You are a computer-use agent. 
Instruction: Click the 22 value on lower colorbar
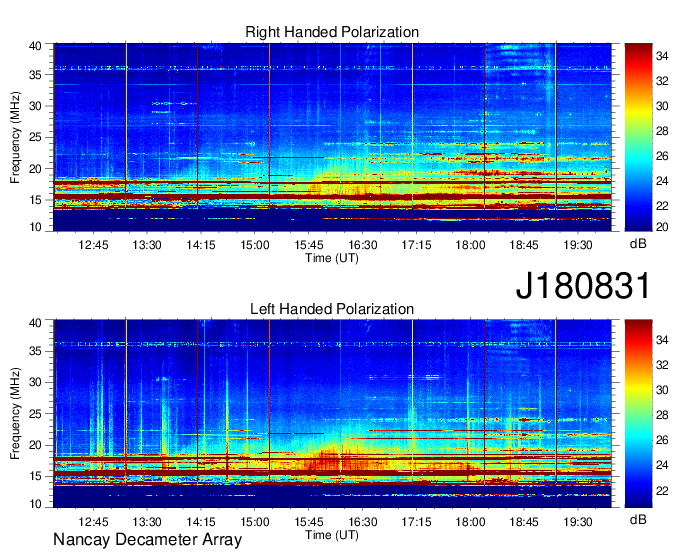coord(662,490)
